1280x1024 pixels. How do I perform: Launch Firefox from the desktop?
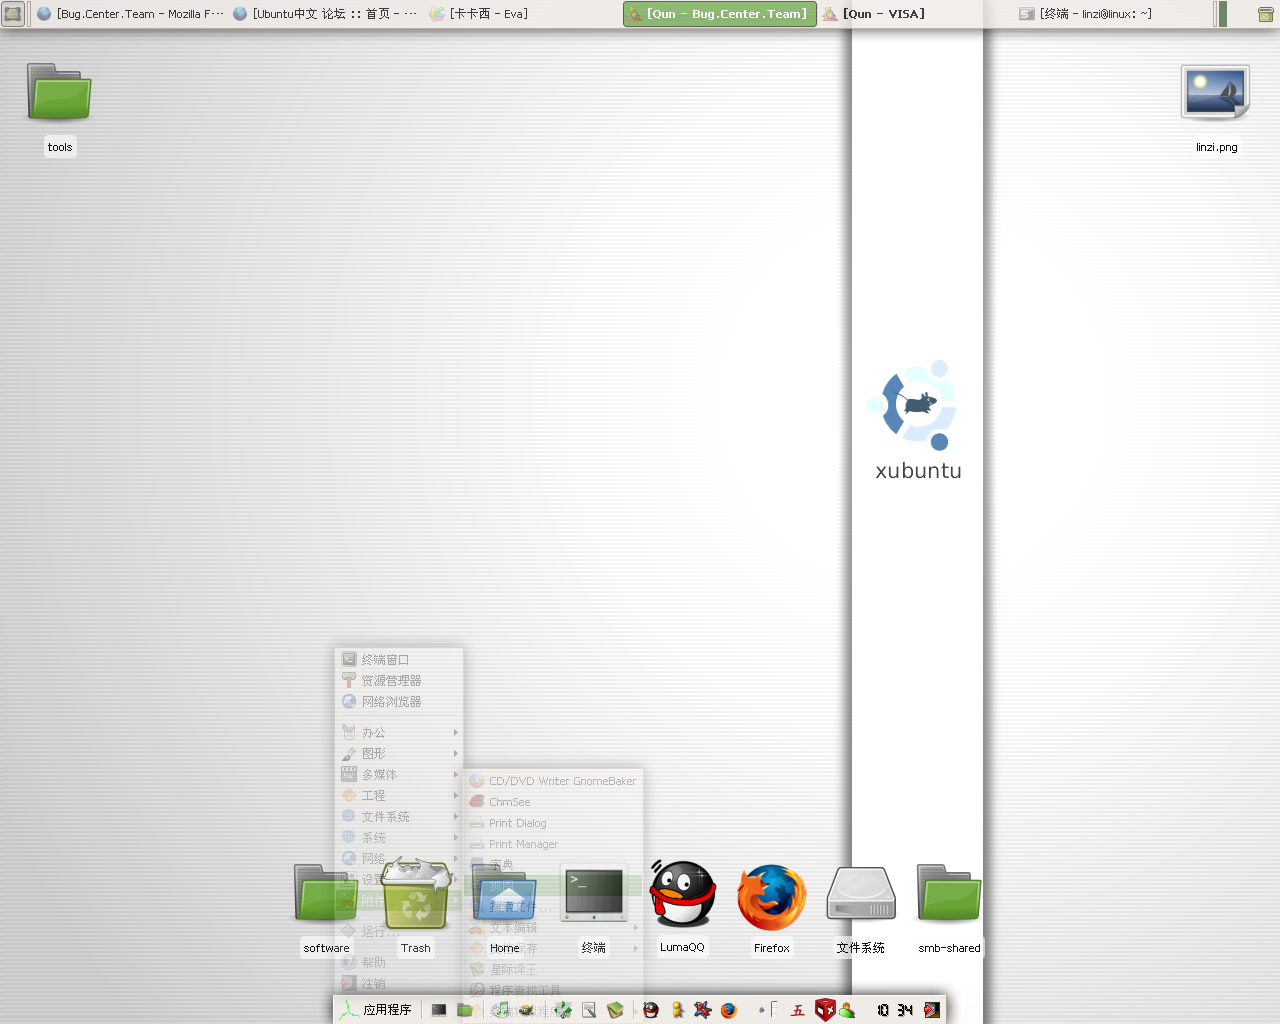pos(771,897)
